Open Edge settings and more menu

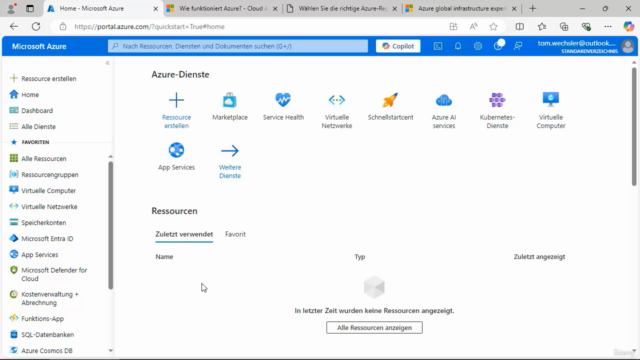click(608, 27)
